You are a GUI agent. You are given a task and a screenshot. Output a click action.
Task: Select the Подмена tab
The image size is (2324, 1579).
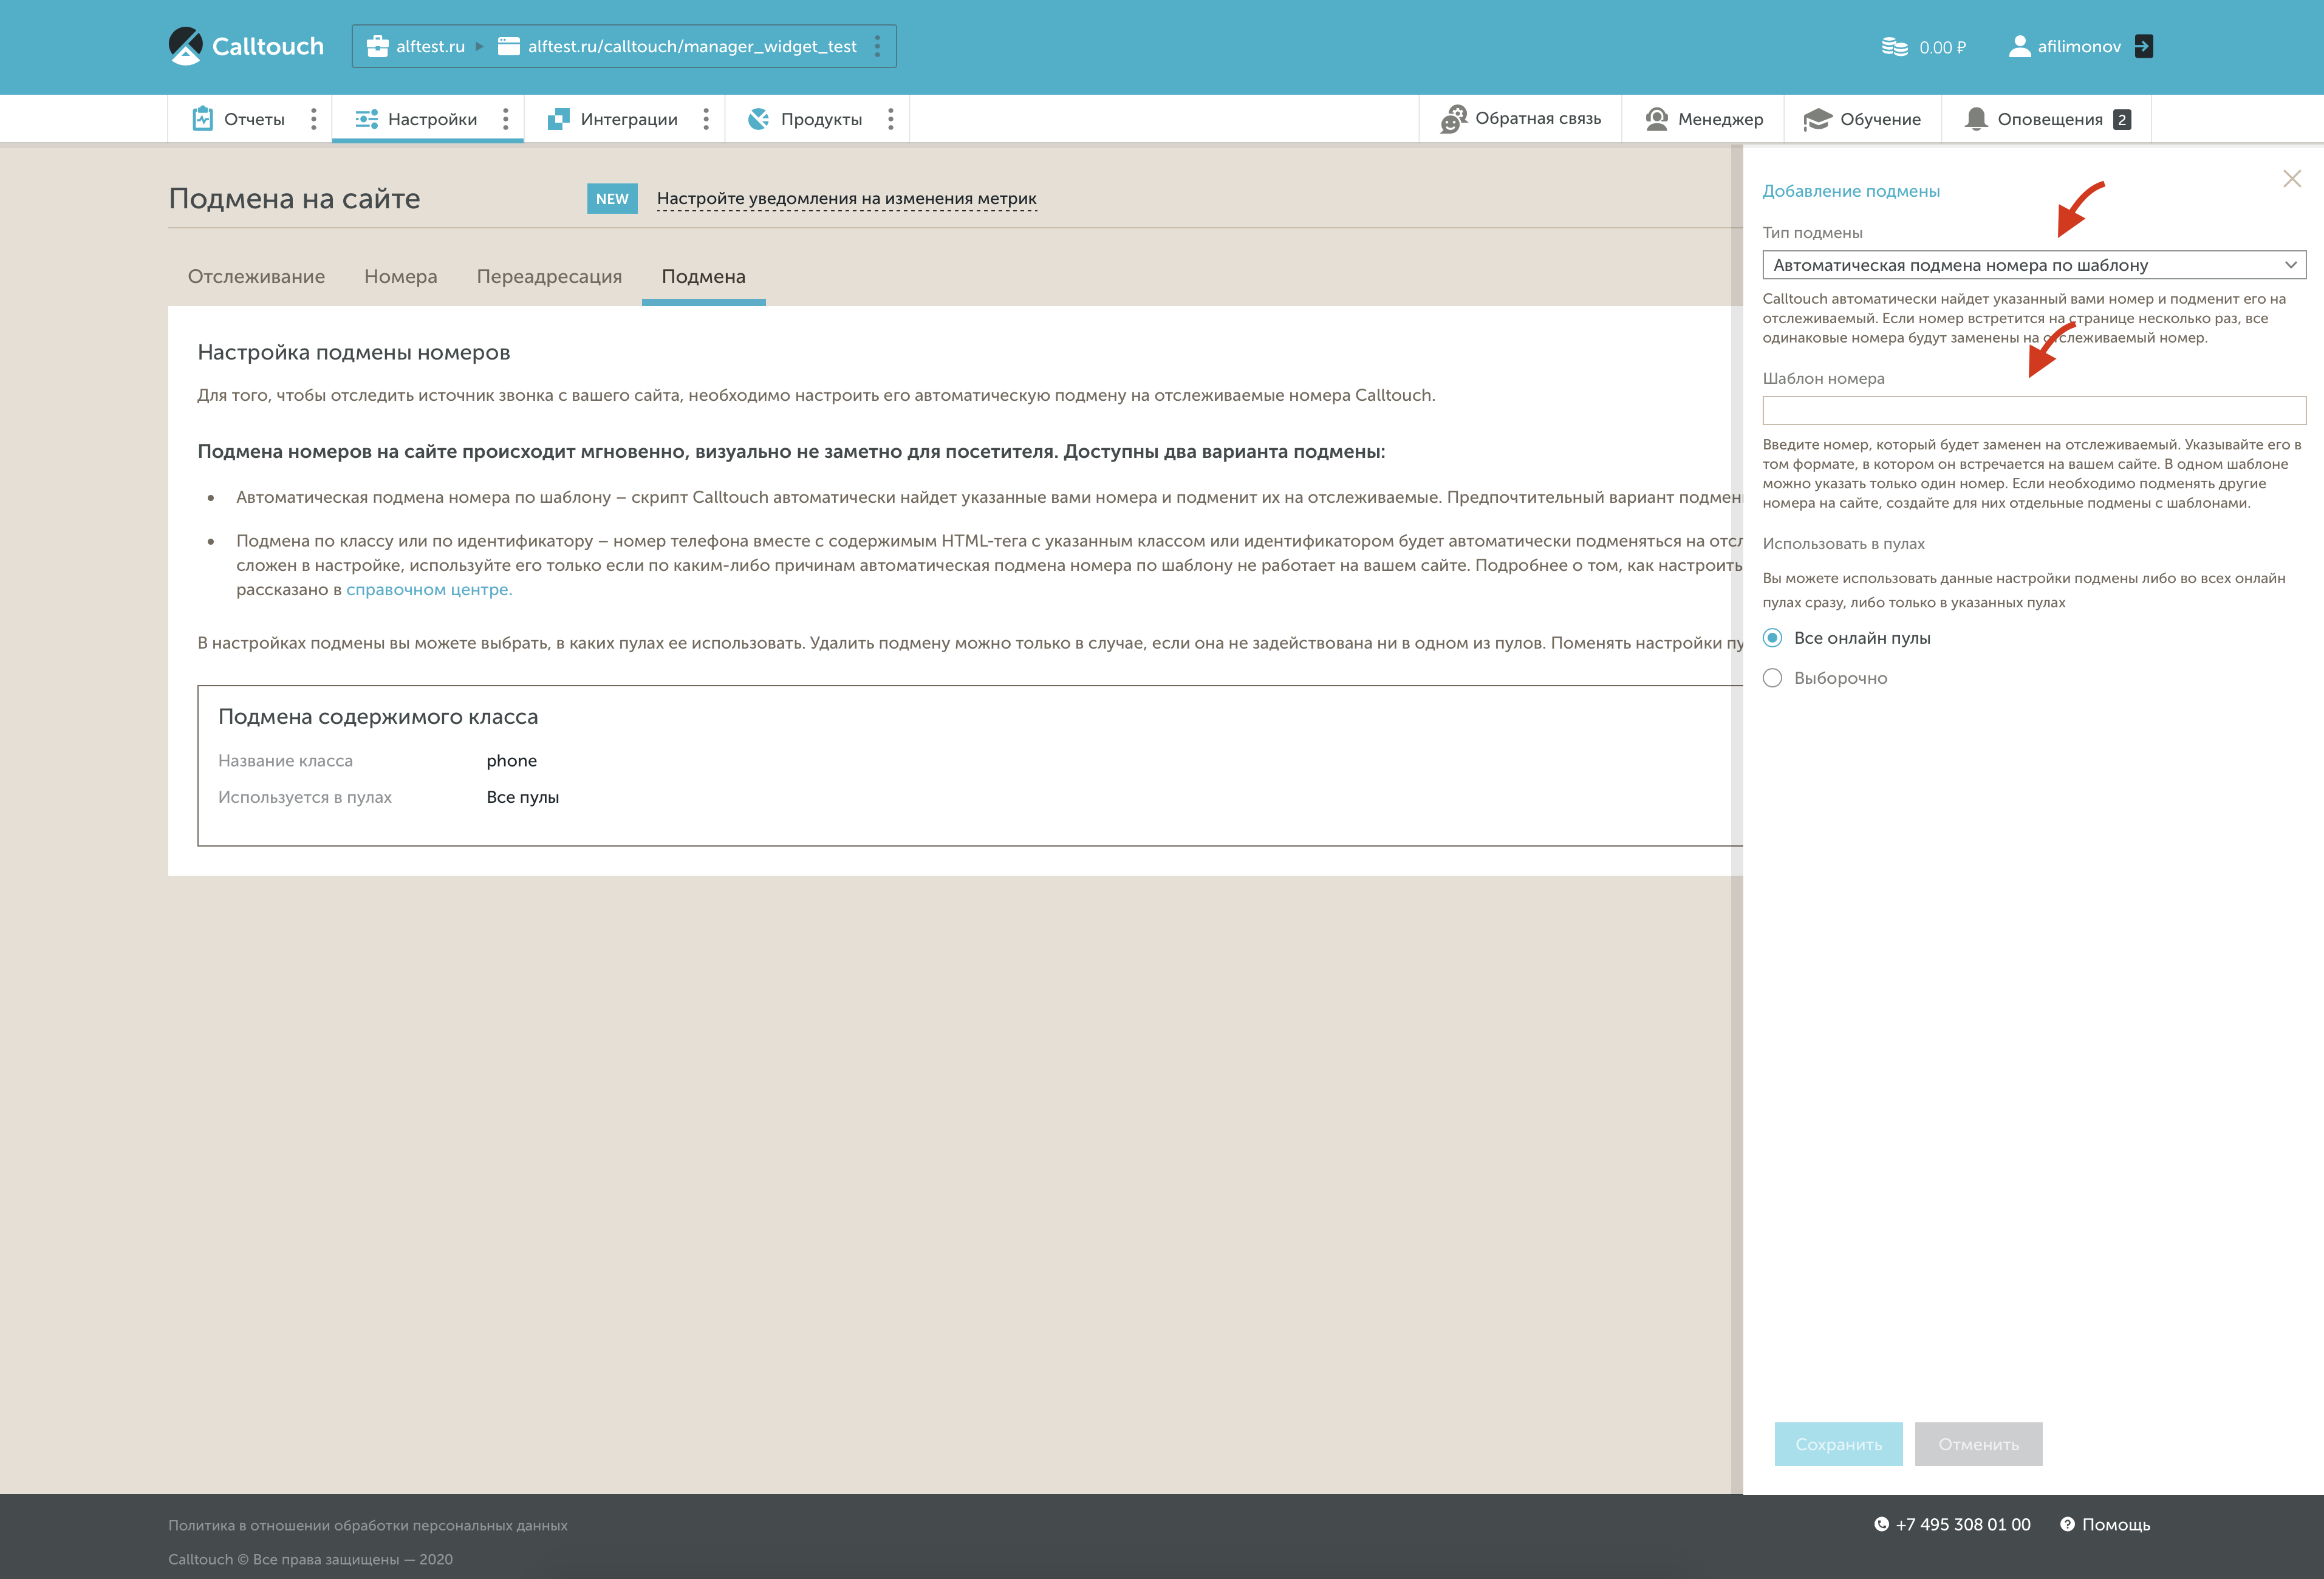coord(703,276)
